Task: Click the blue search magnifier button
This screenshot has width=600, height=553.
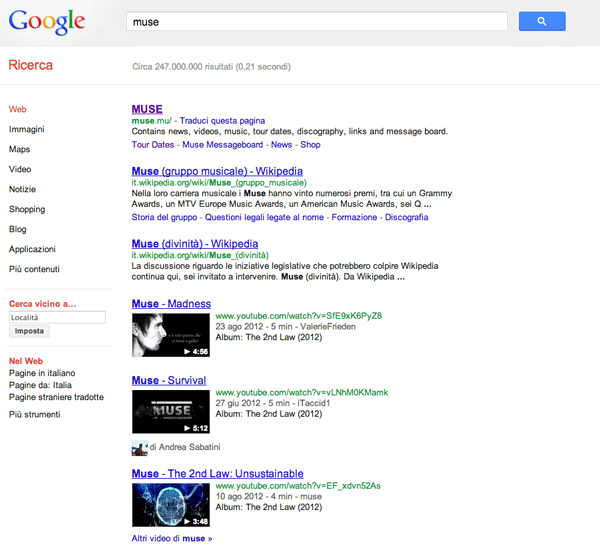Action: [542, 21]
